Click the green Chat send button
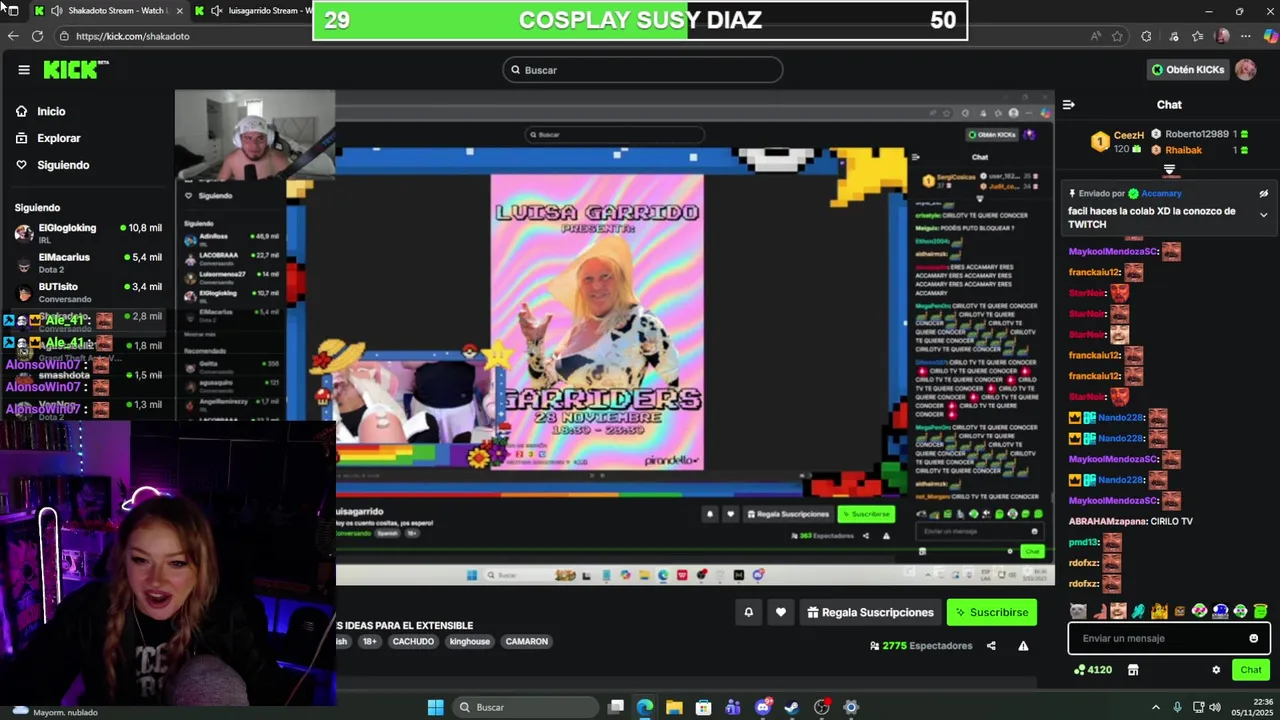 tap(1251, 670)
